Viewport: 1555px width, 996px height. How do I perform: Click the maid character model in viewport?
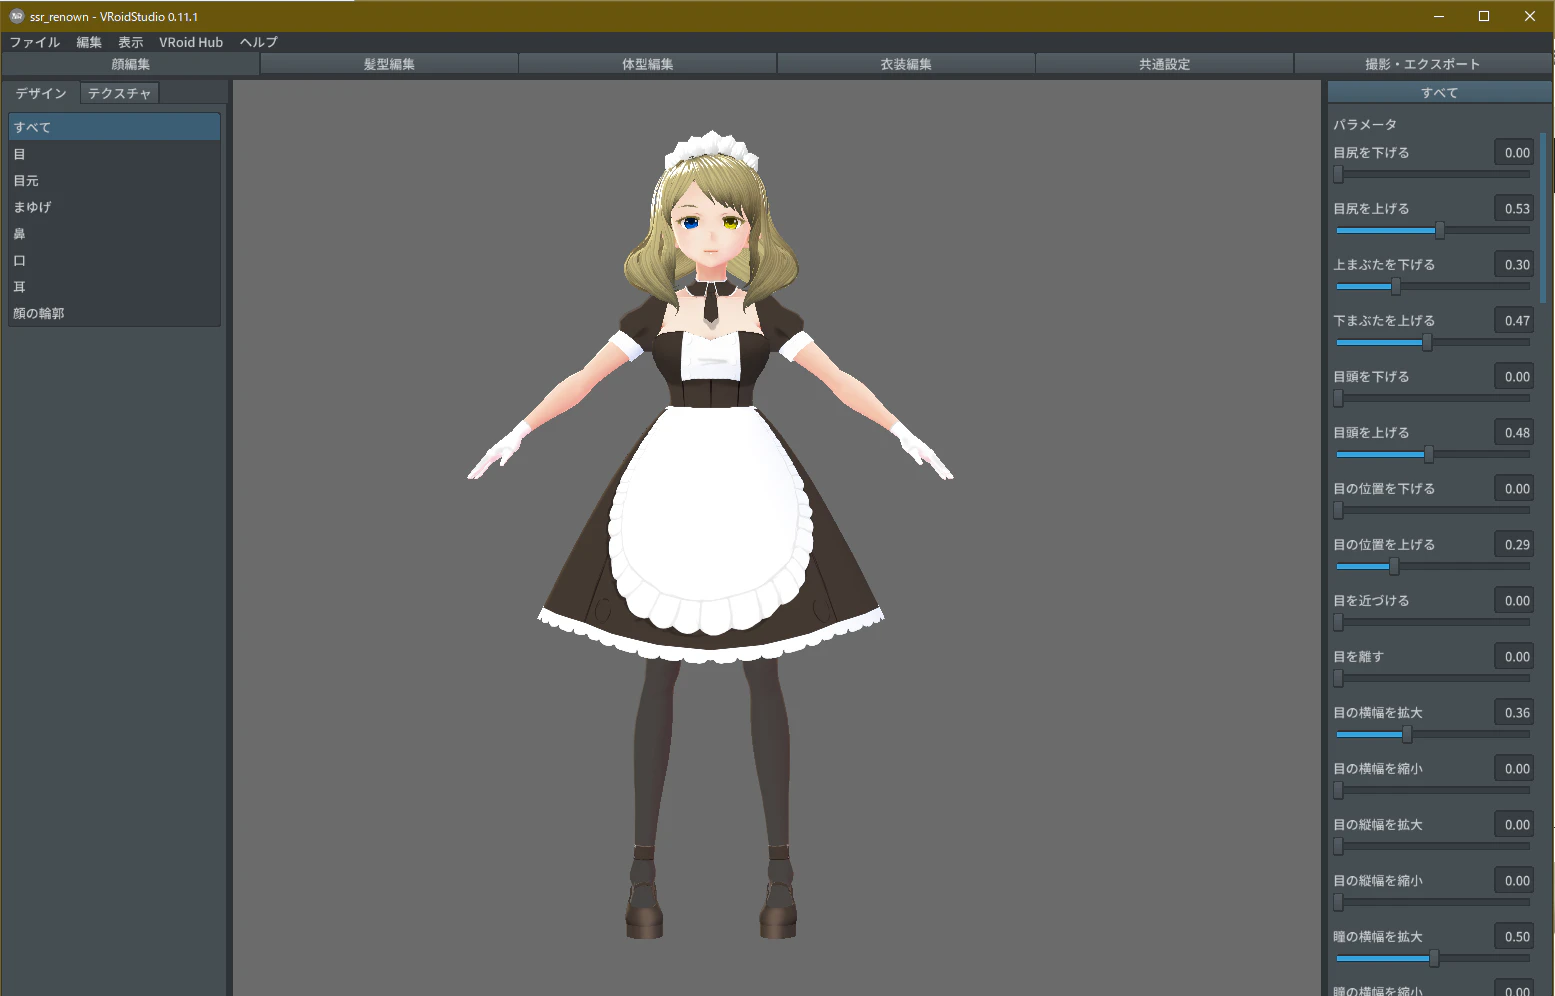pyautogui.click(x=710, y=535)
